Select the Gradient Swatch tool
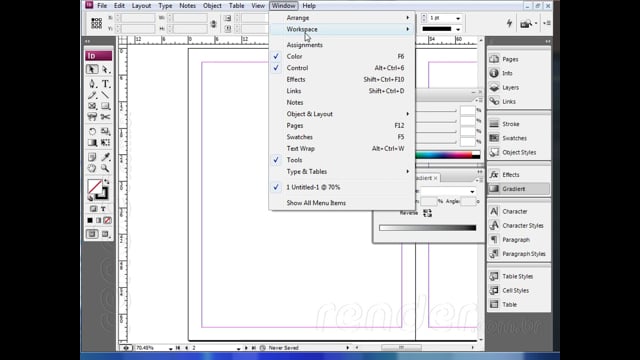 point(92,143)
